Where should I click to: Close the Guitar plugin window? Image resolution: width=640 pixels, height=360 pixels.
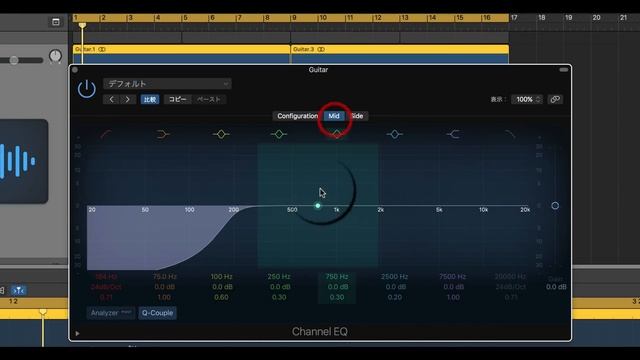click(x=75, y=70)
